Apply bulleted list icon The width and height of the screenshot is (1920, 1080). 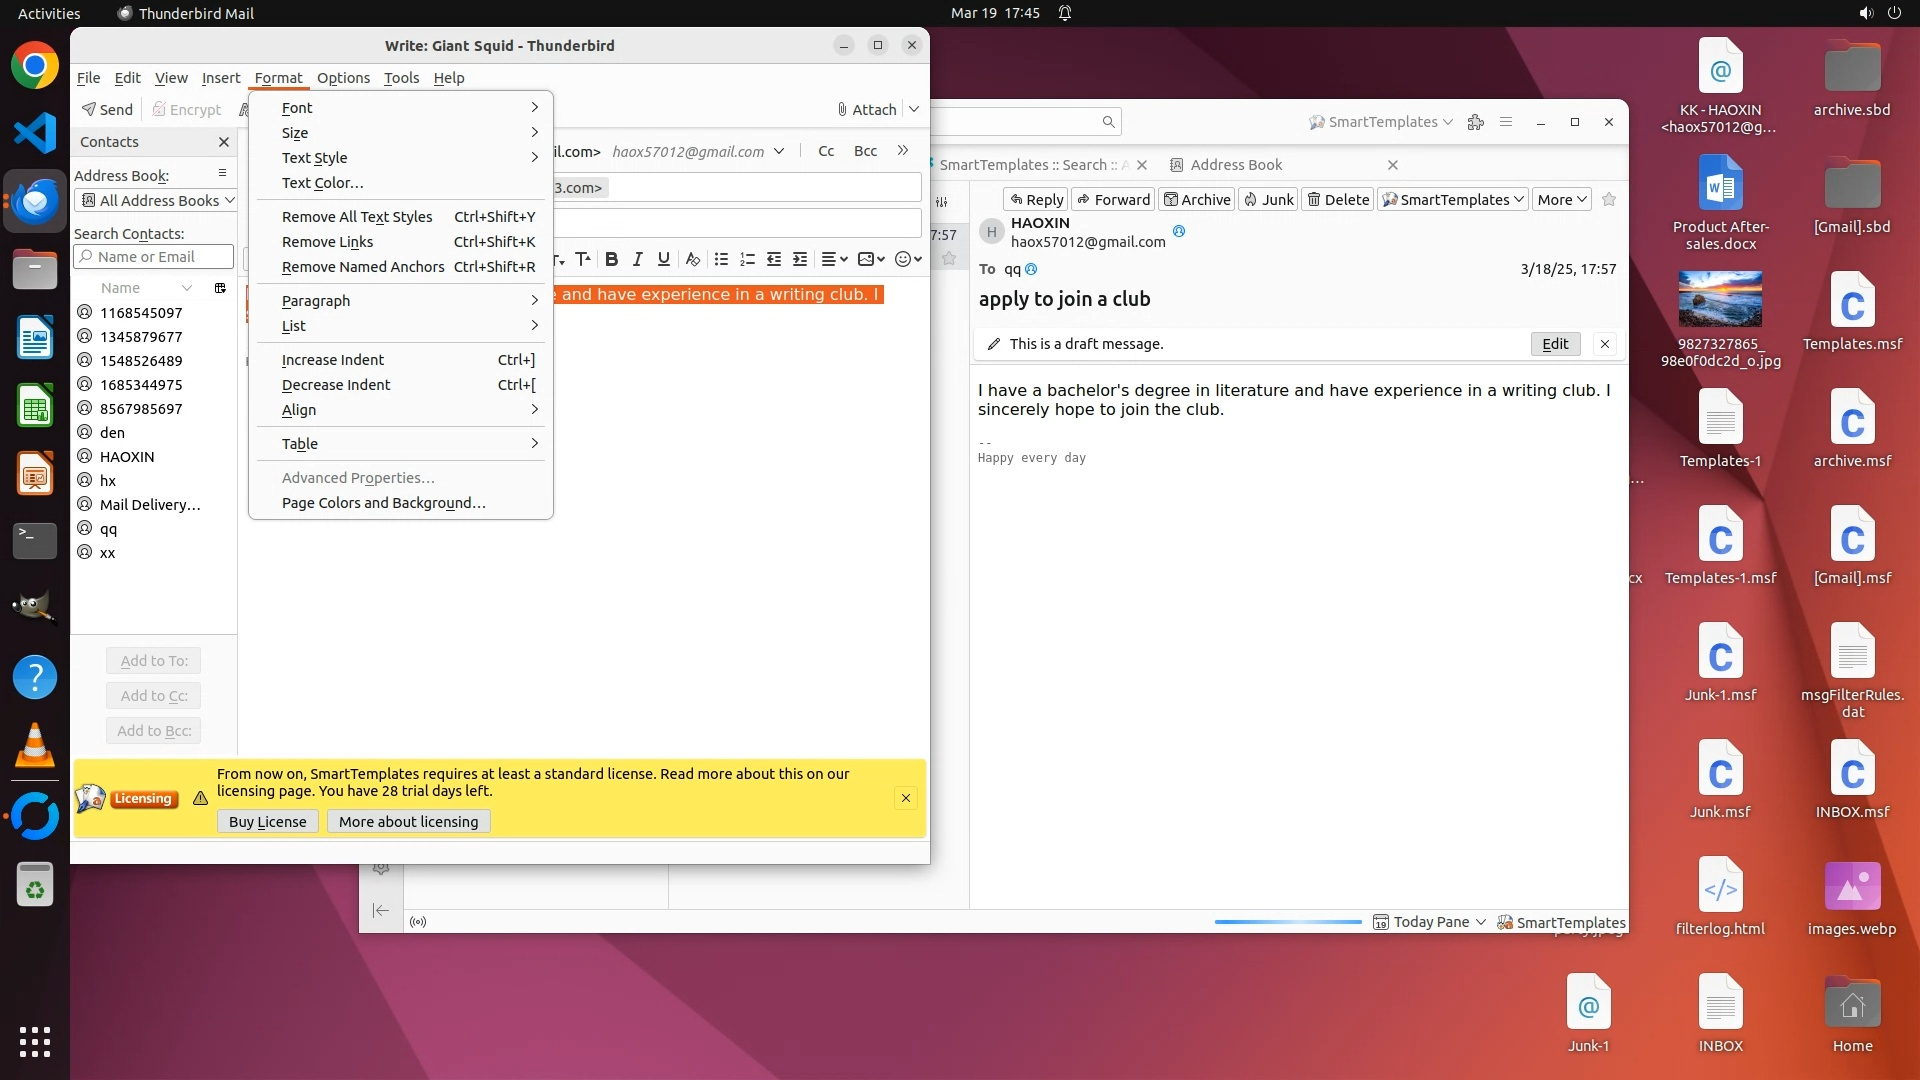point(721,259)
